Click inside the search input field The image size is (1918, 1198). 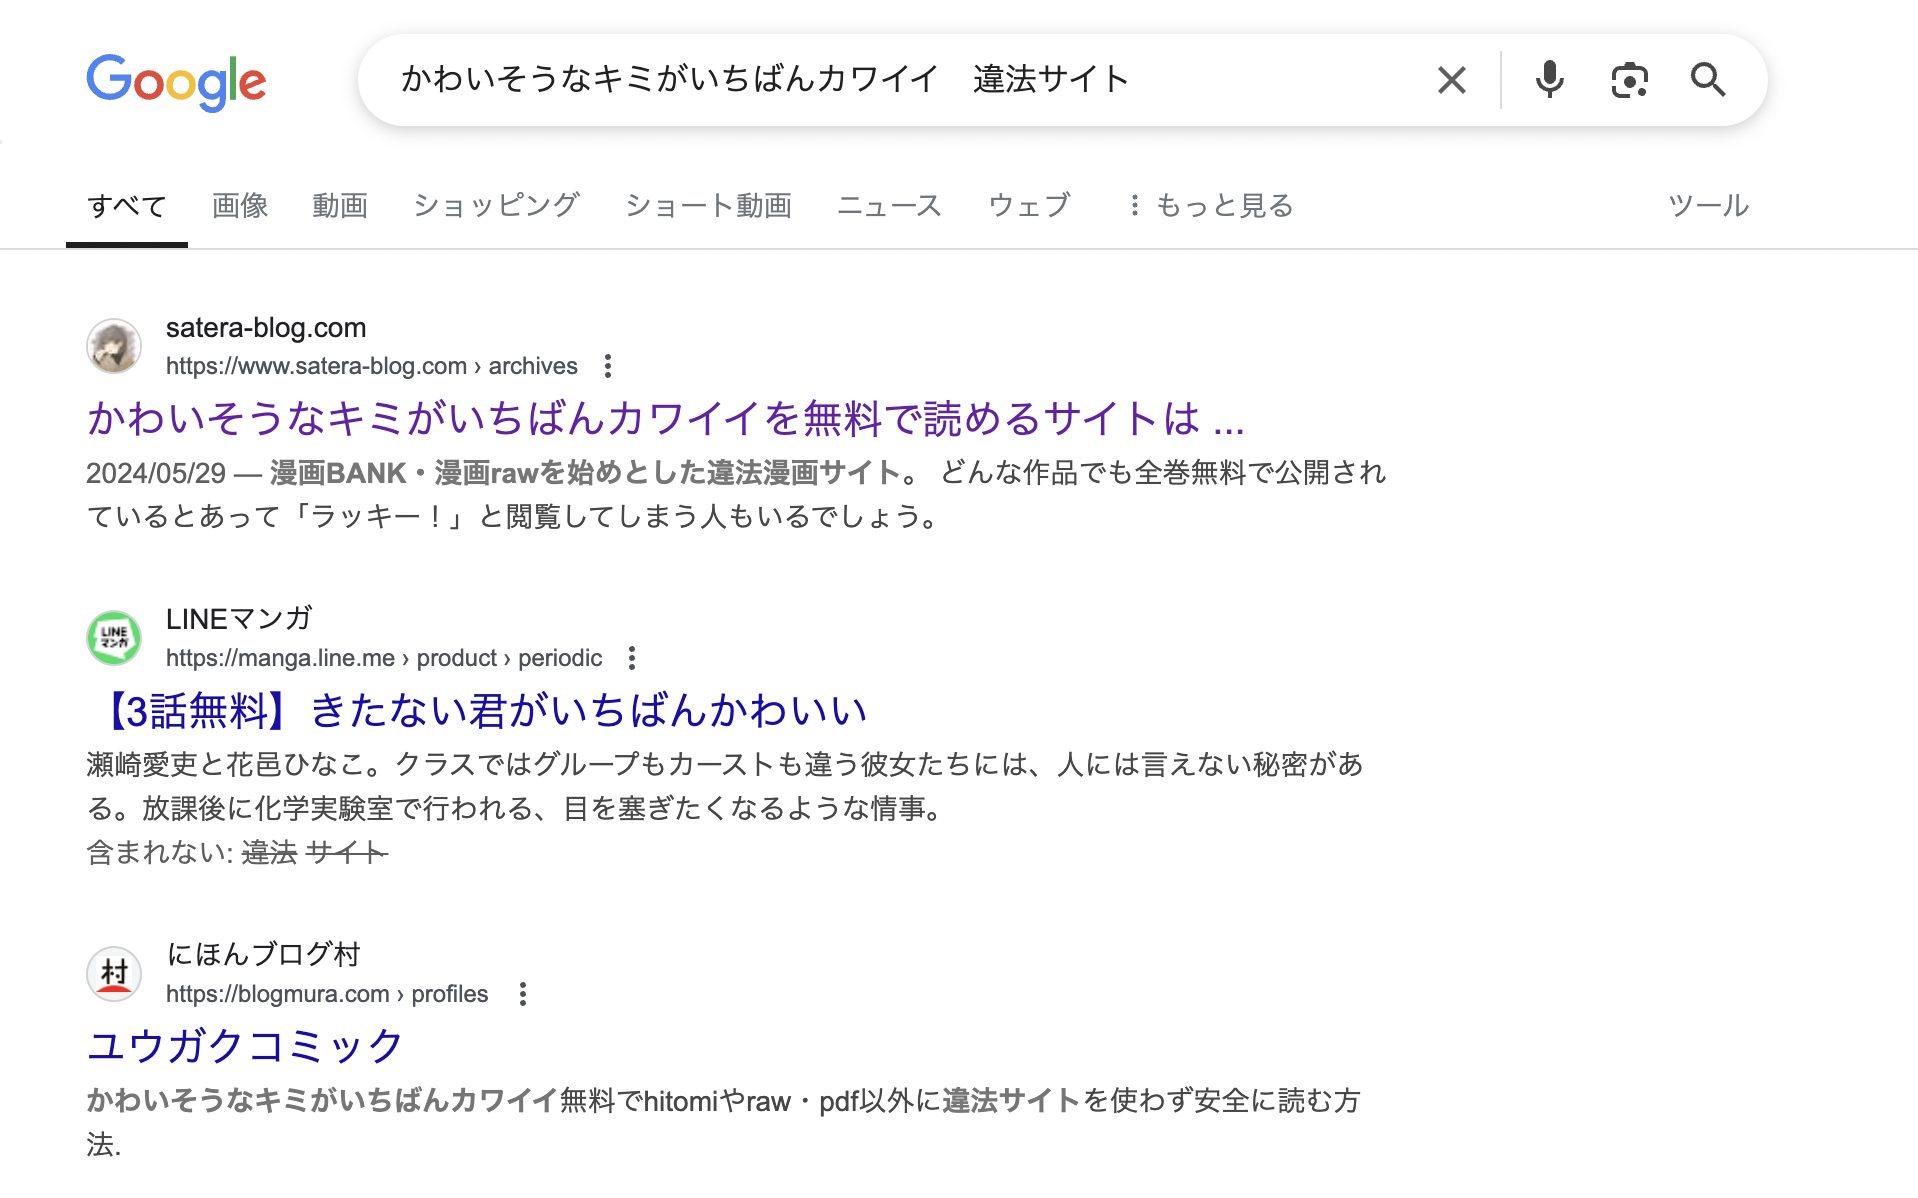(900, 80)
